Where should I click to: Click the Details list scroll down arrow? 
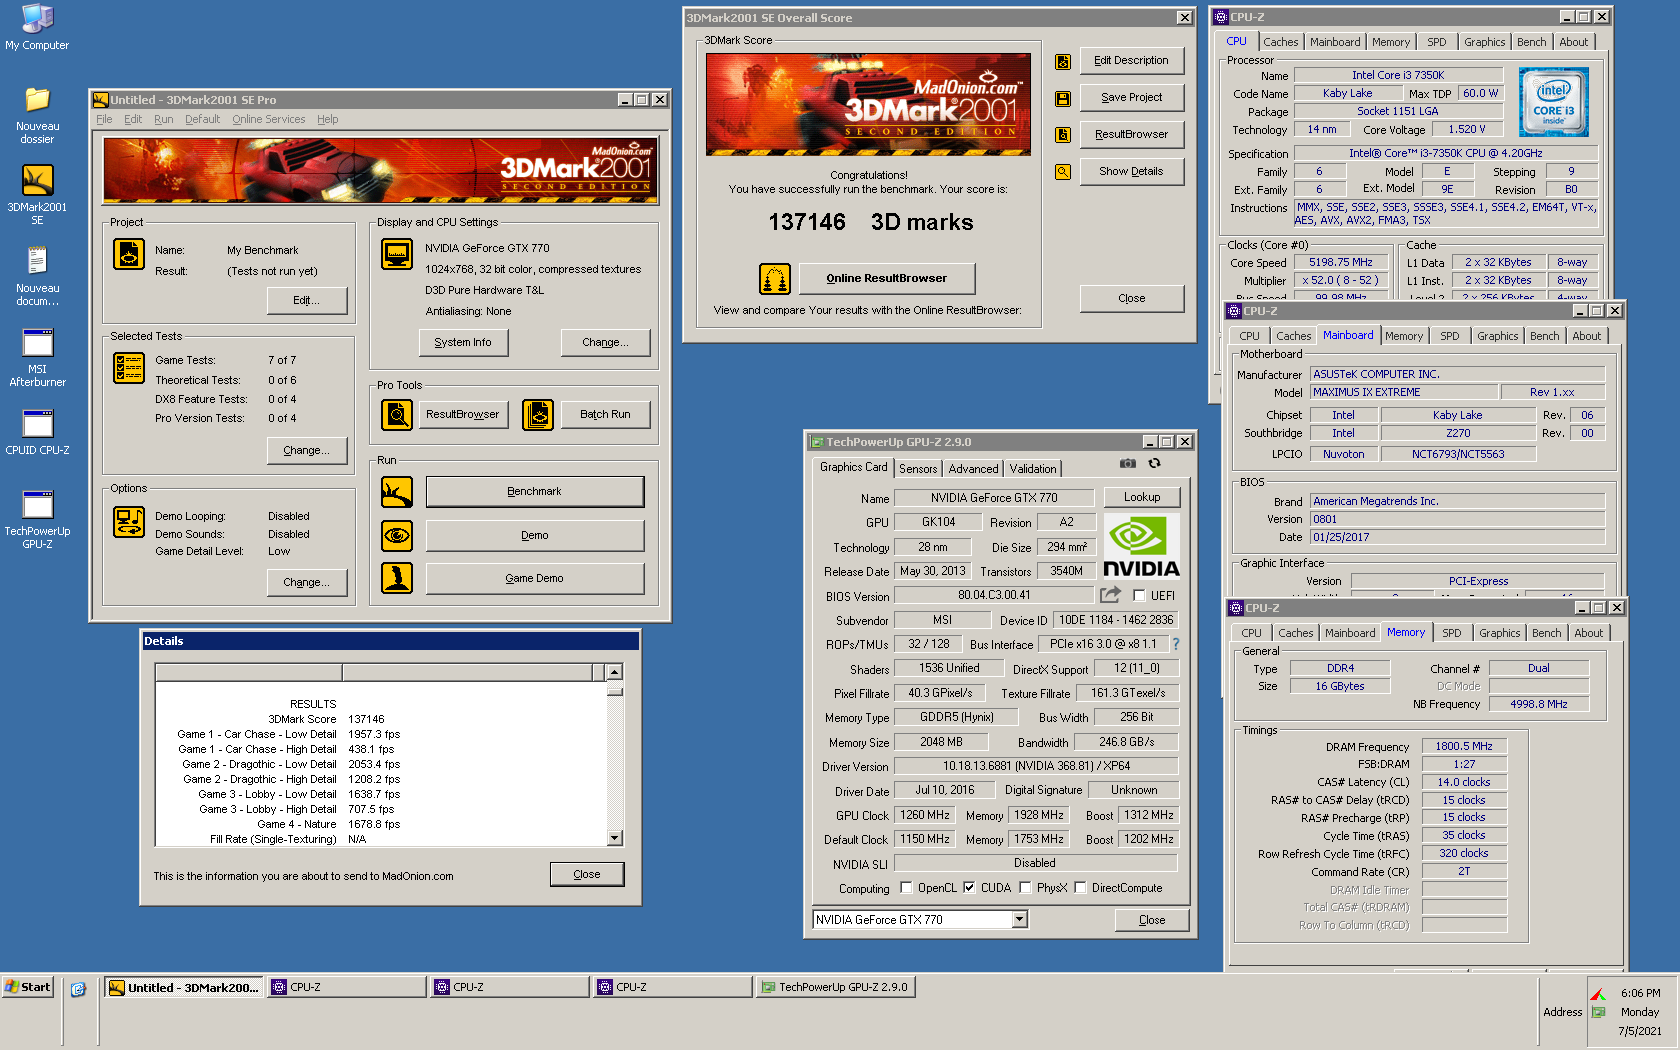coord(615,838)
